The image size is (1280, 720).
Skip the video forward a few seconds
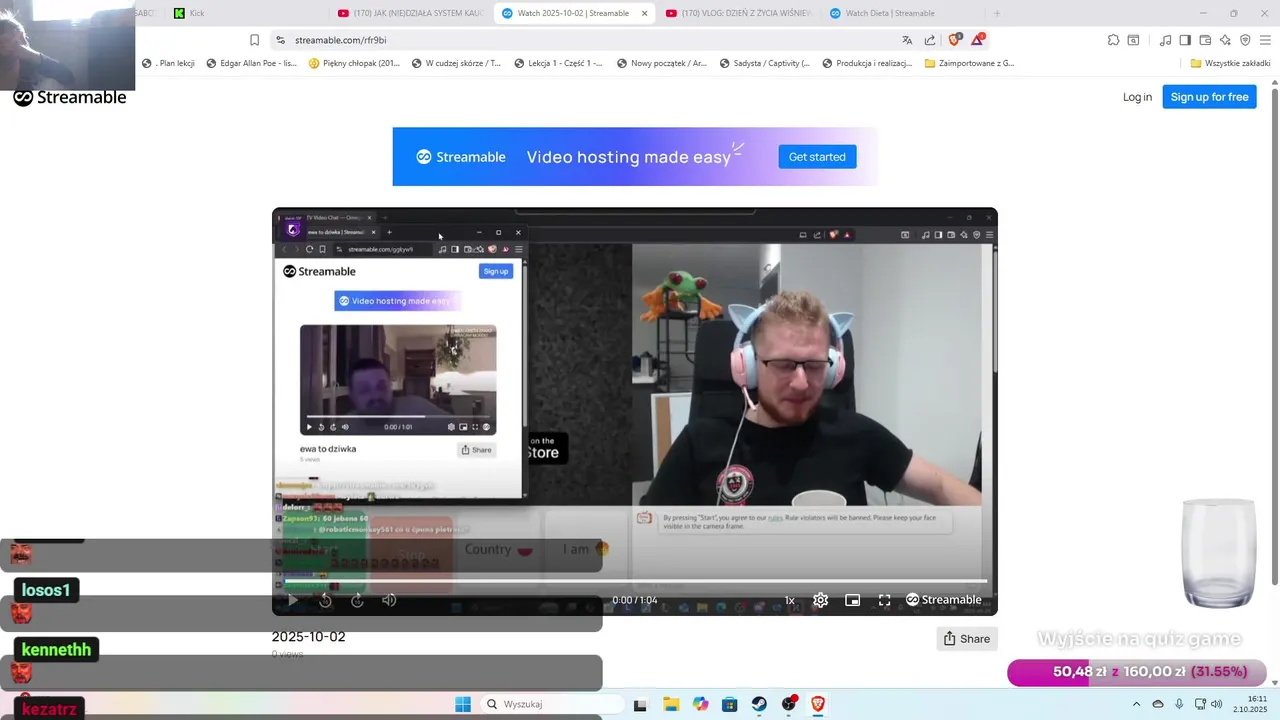click(x=357, y=600)
